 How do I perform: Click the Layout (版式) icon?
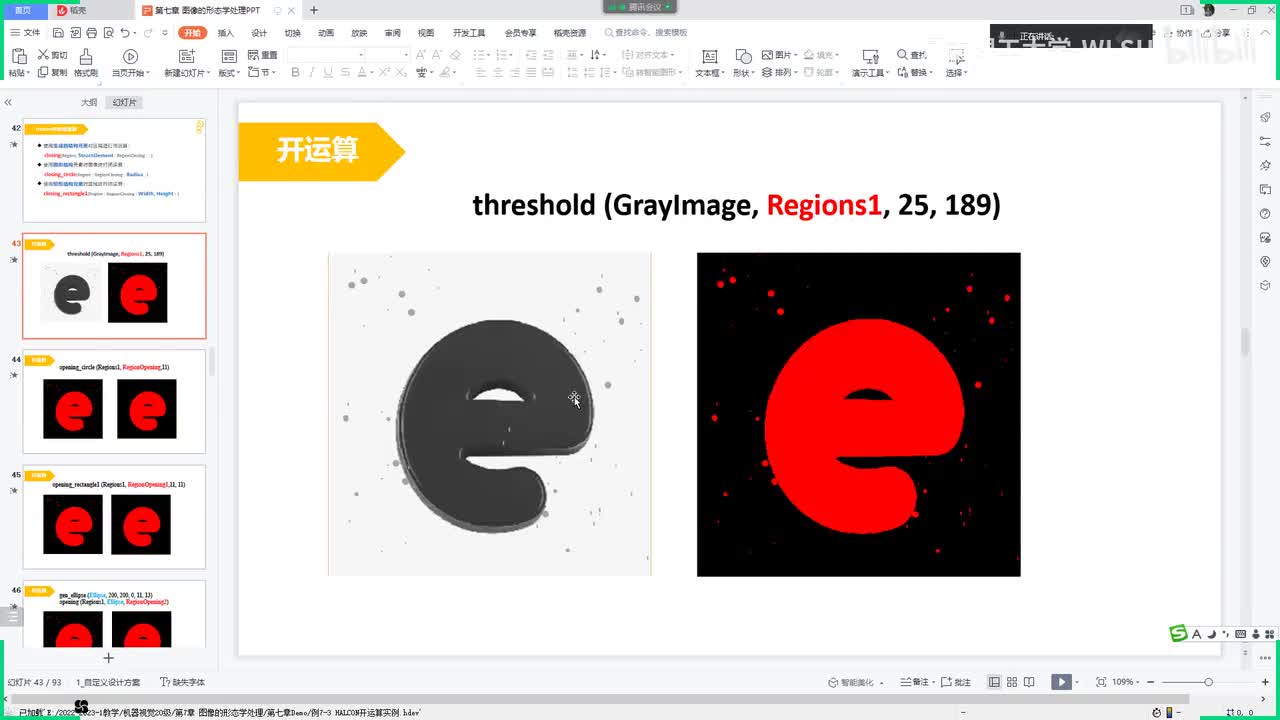(x=229, y=55)
